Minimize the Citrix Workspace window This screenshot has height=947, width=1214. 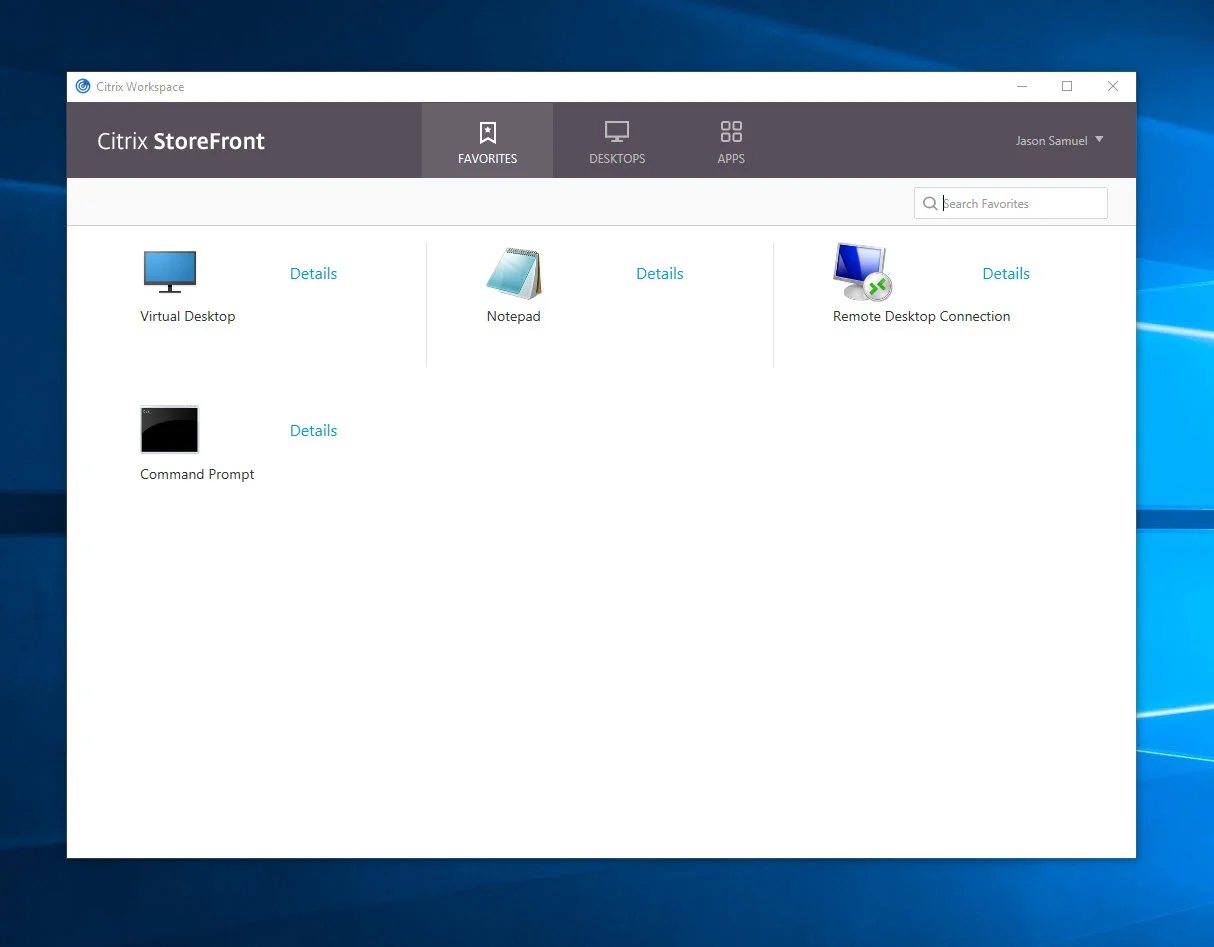tap(1022, 87)
